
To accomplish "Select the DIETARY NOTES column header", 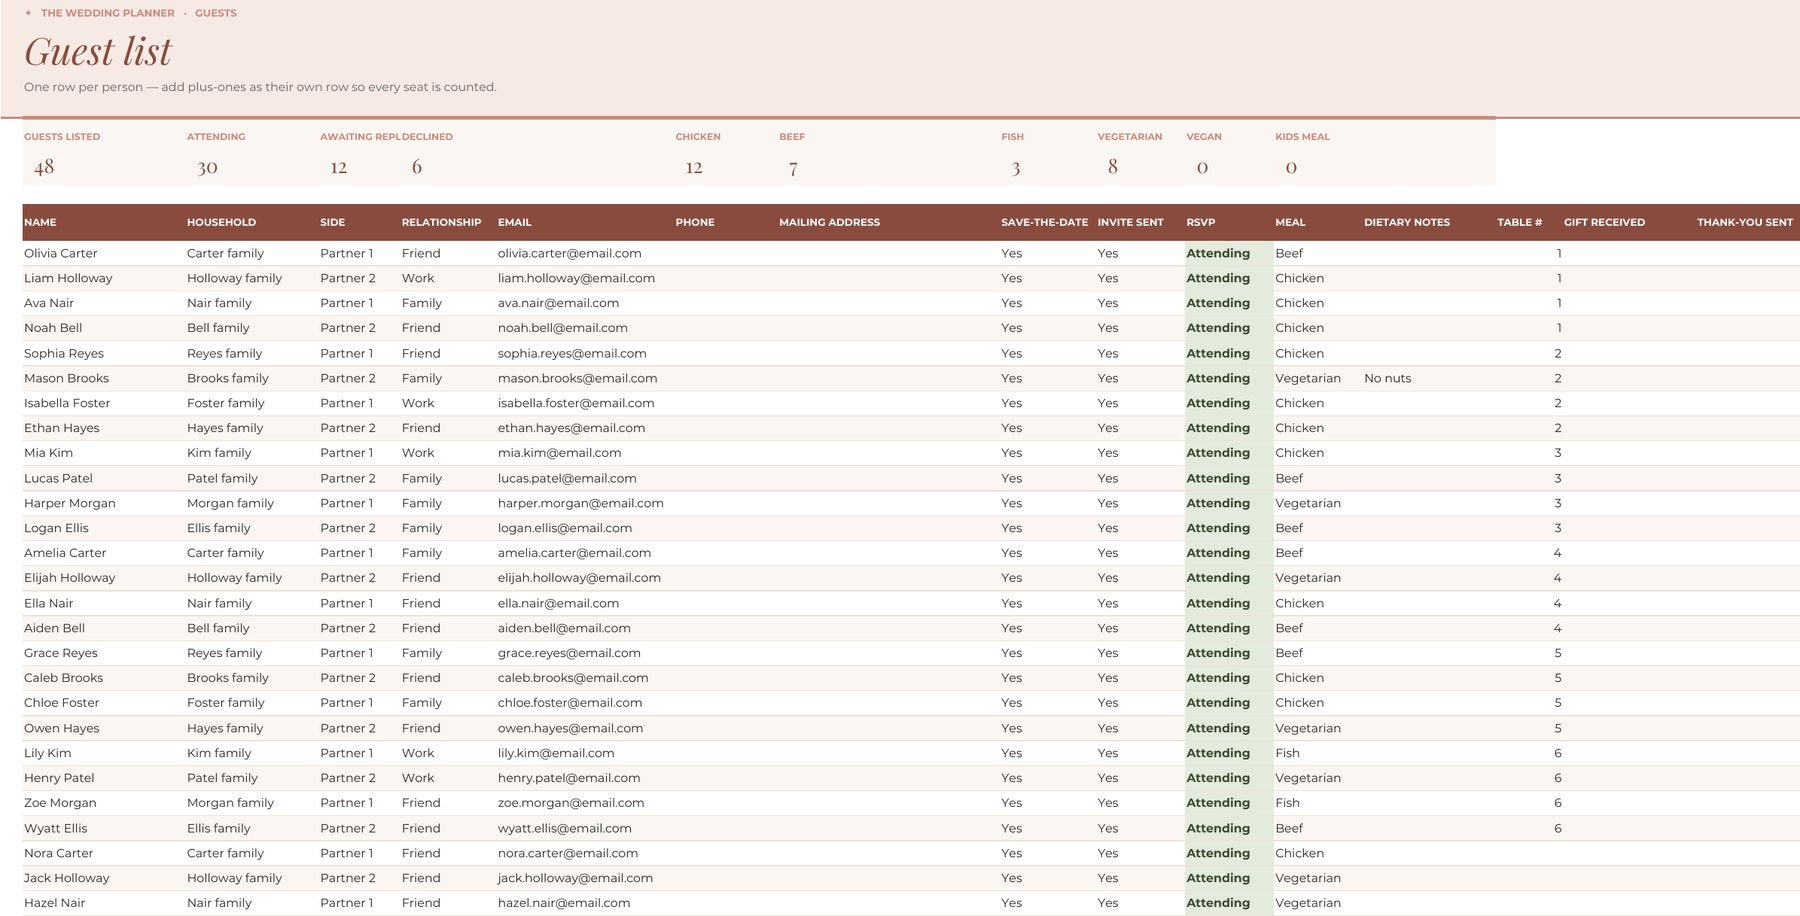I will coord(1406,222).
